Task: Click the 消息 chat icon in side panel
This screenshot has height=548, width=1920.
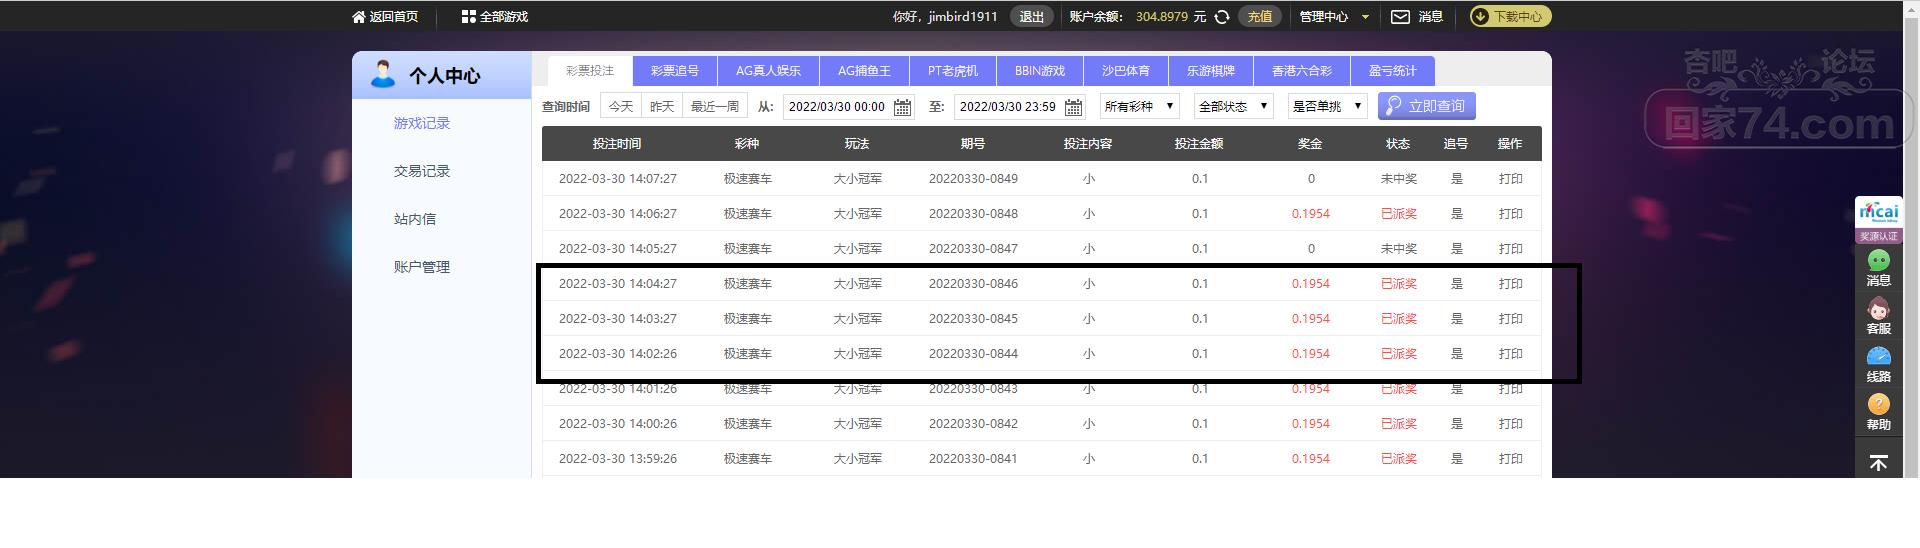Action: (x=1879, y=261)
